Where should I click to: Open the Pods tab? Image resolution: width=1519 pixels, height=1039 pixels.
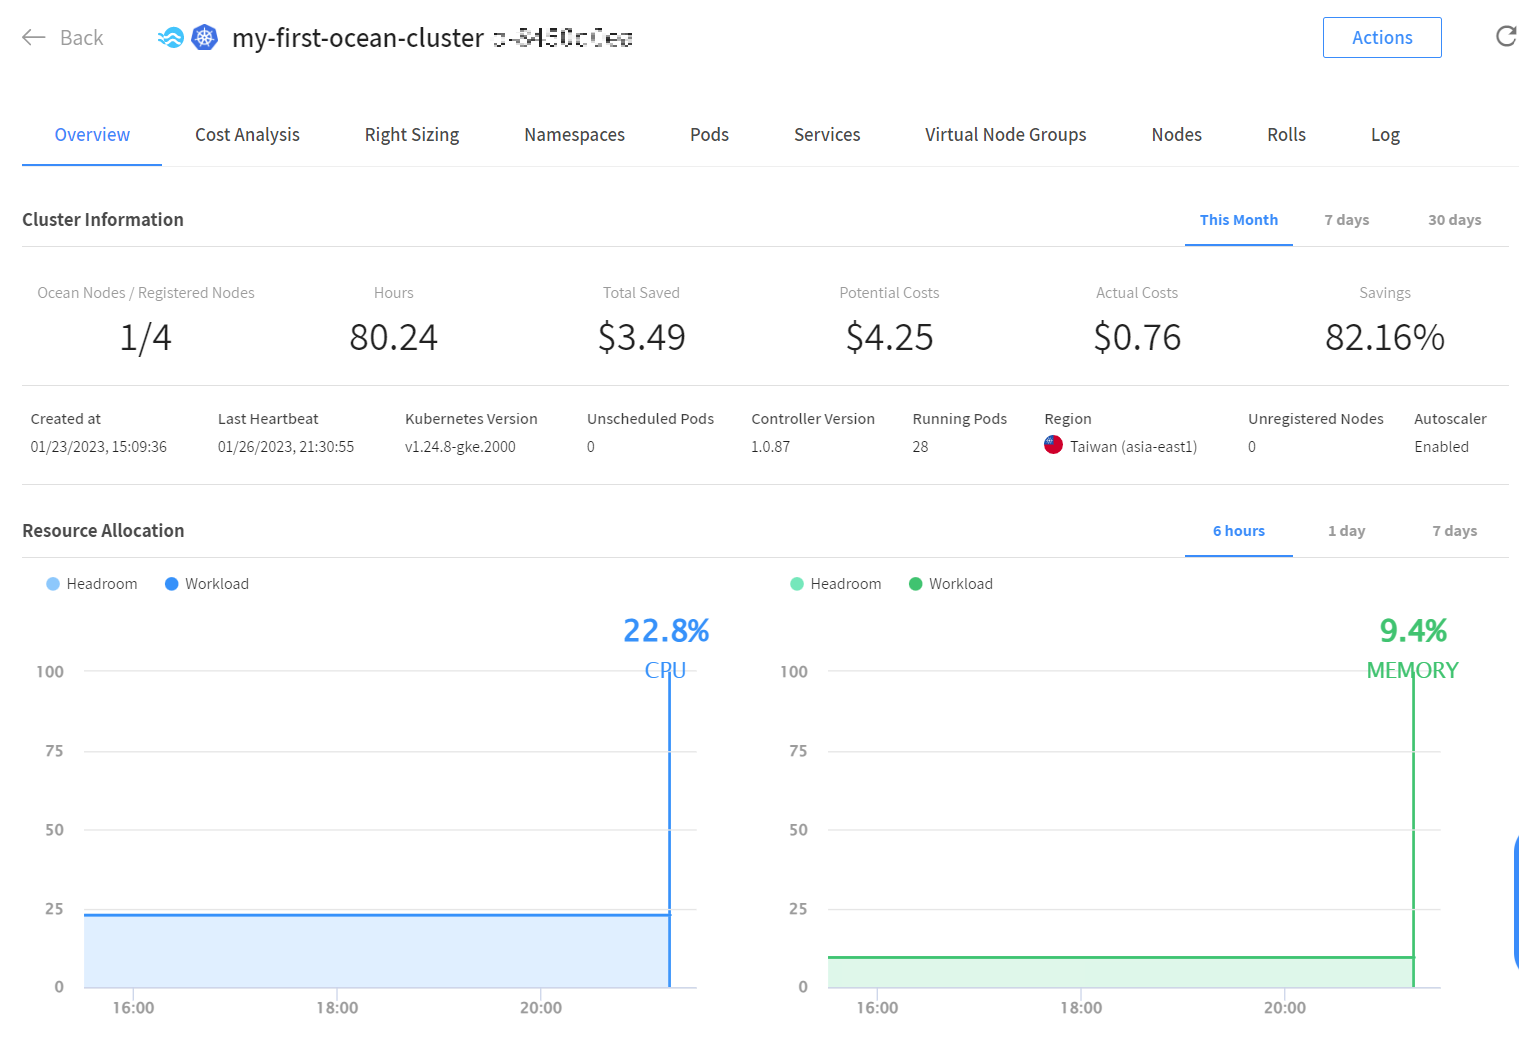709,135
